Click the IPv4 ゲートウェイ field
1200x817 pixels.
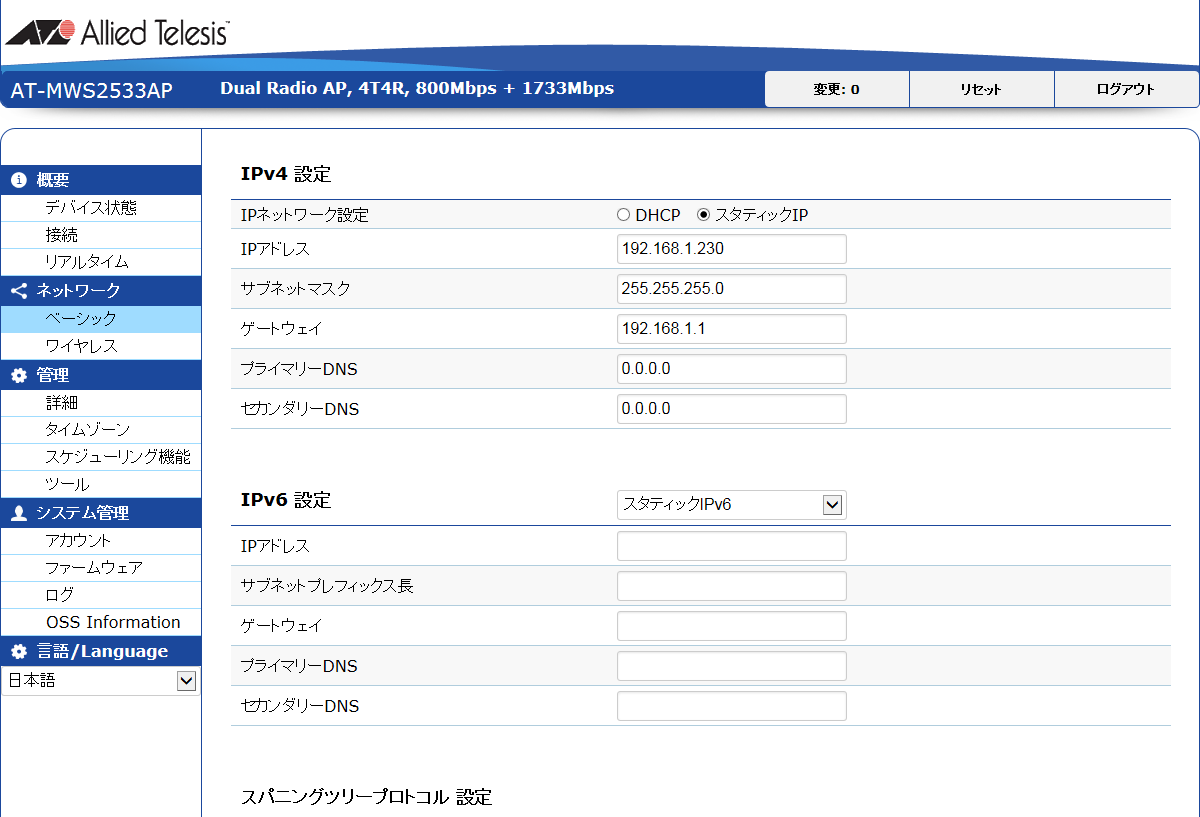[x=732, y=329]
